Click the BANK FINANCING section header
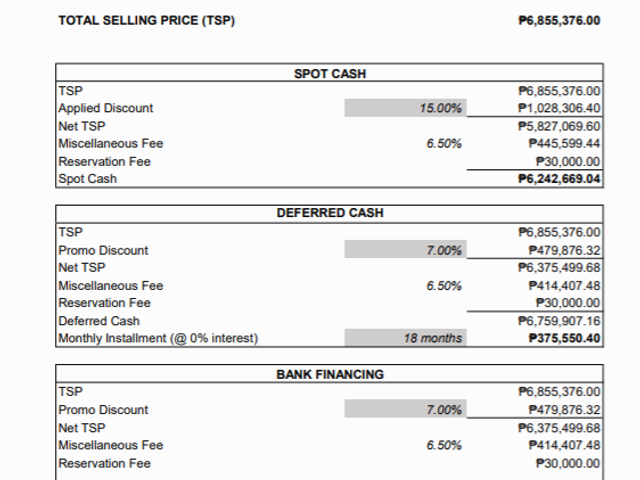 330,374
